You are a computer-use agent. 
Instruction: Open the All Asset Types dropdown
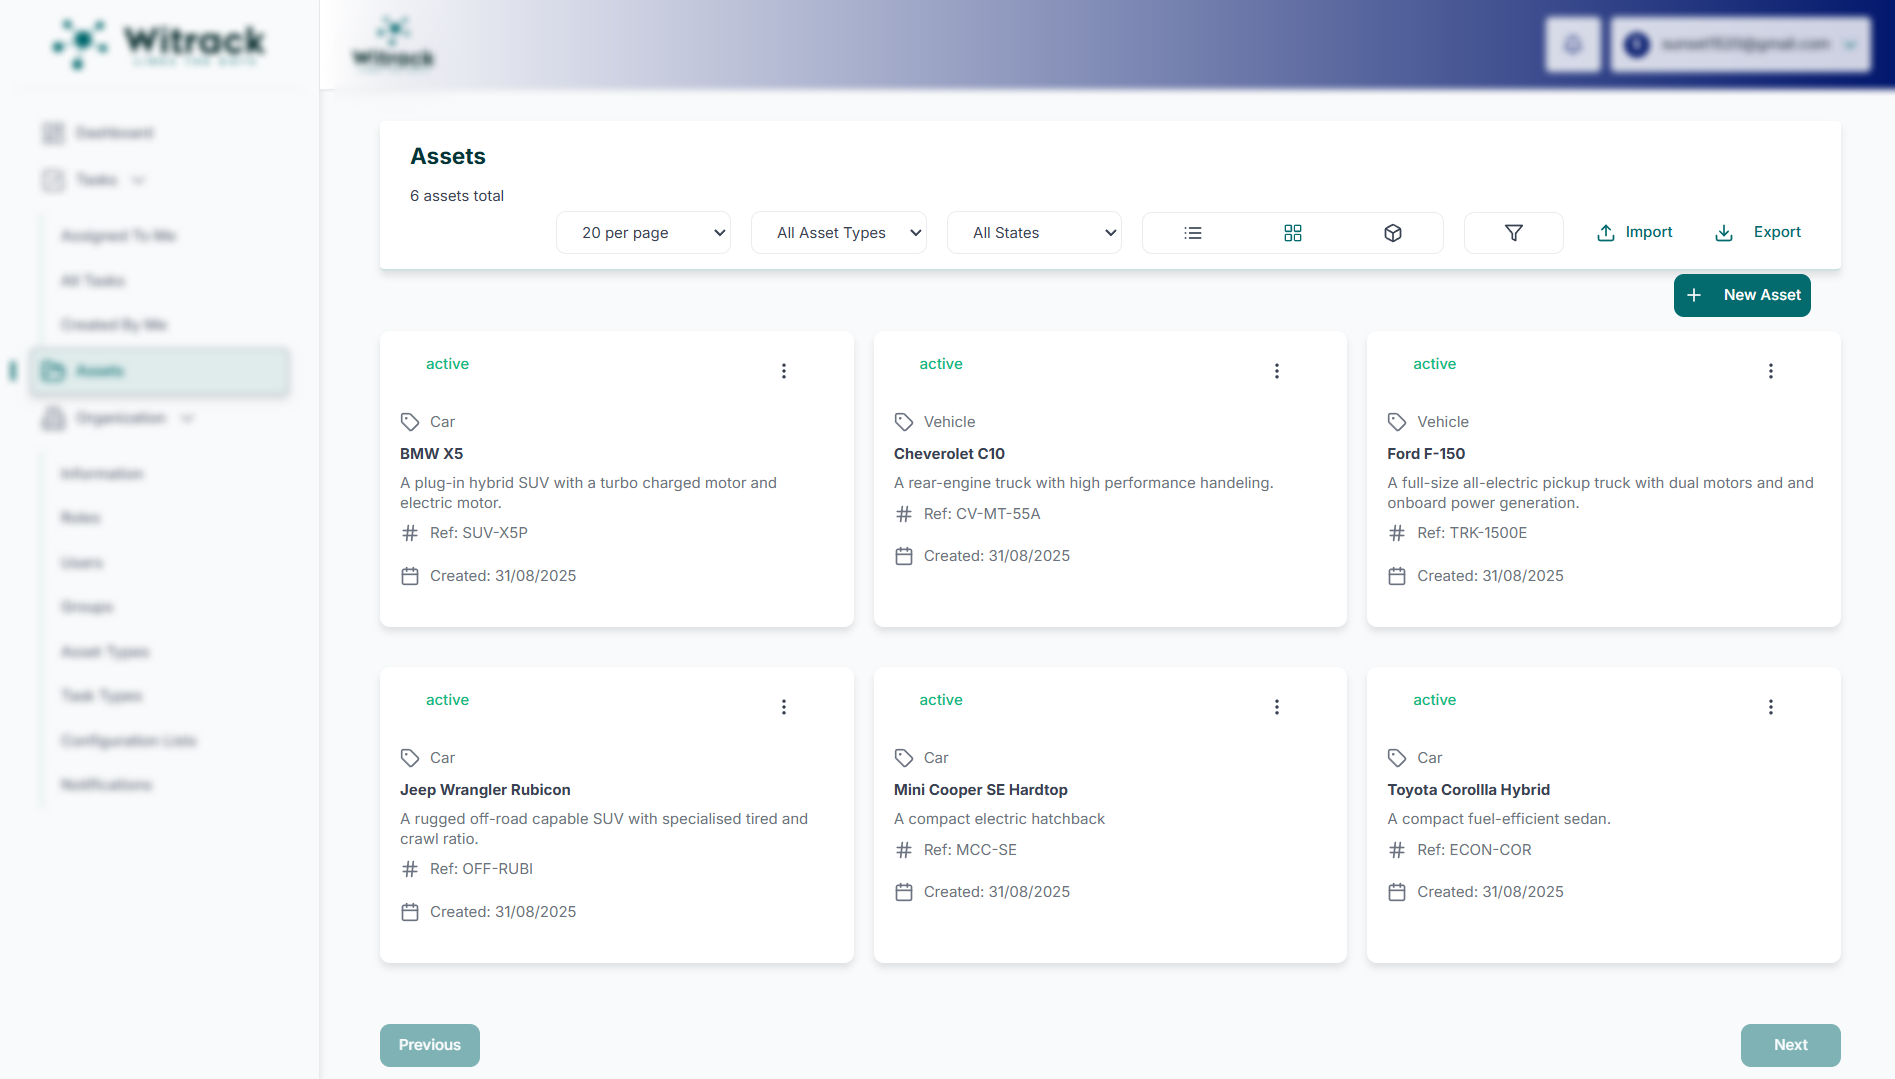838,233
